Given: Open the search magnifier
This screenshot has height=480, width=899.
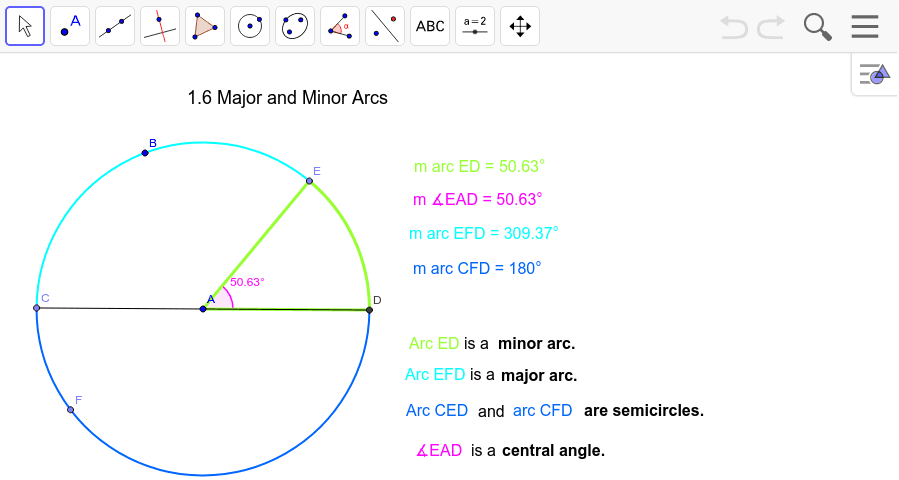Looking at the screenshot, I should [x=818, y=27].
